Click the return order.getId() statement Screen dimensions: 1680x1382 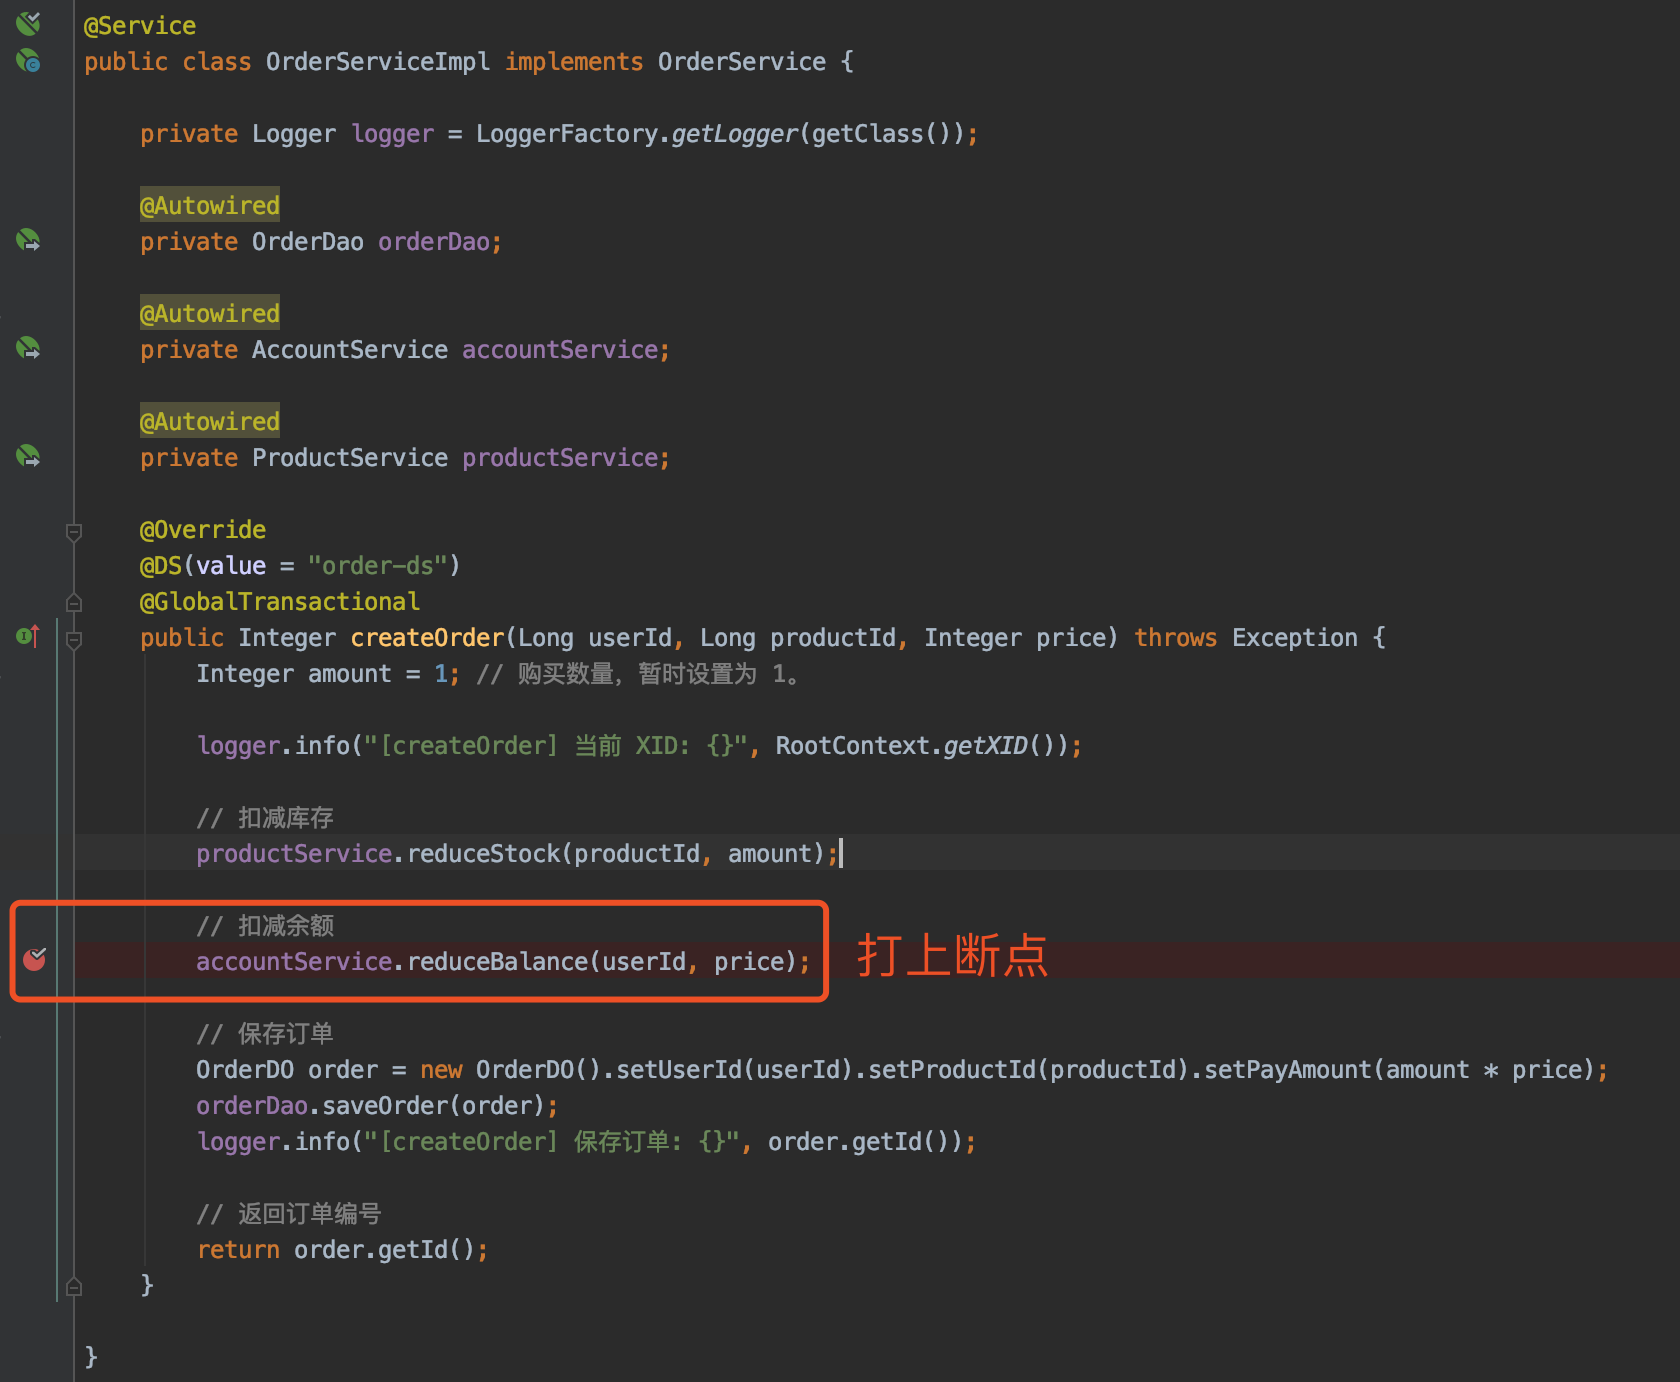[x=343, y=1249]
